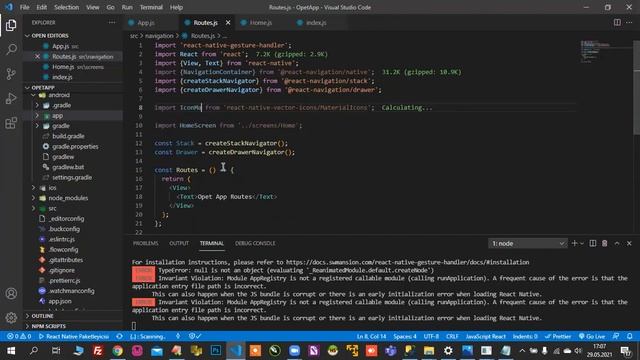
Task: Open the Windows taskbar search
Action: [34, 351]
